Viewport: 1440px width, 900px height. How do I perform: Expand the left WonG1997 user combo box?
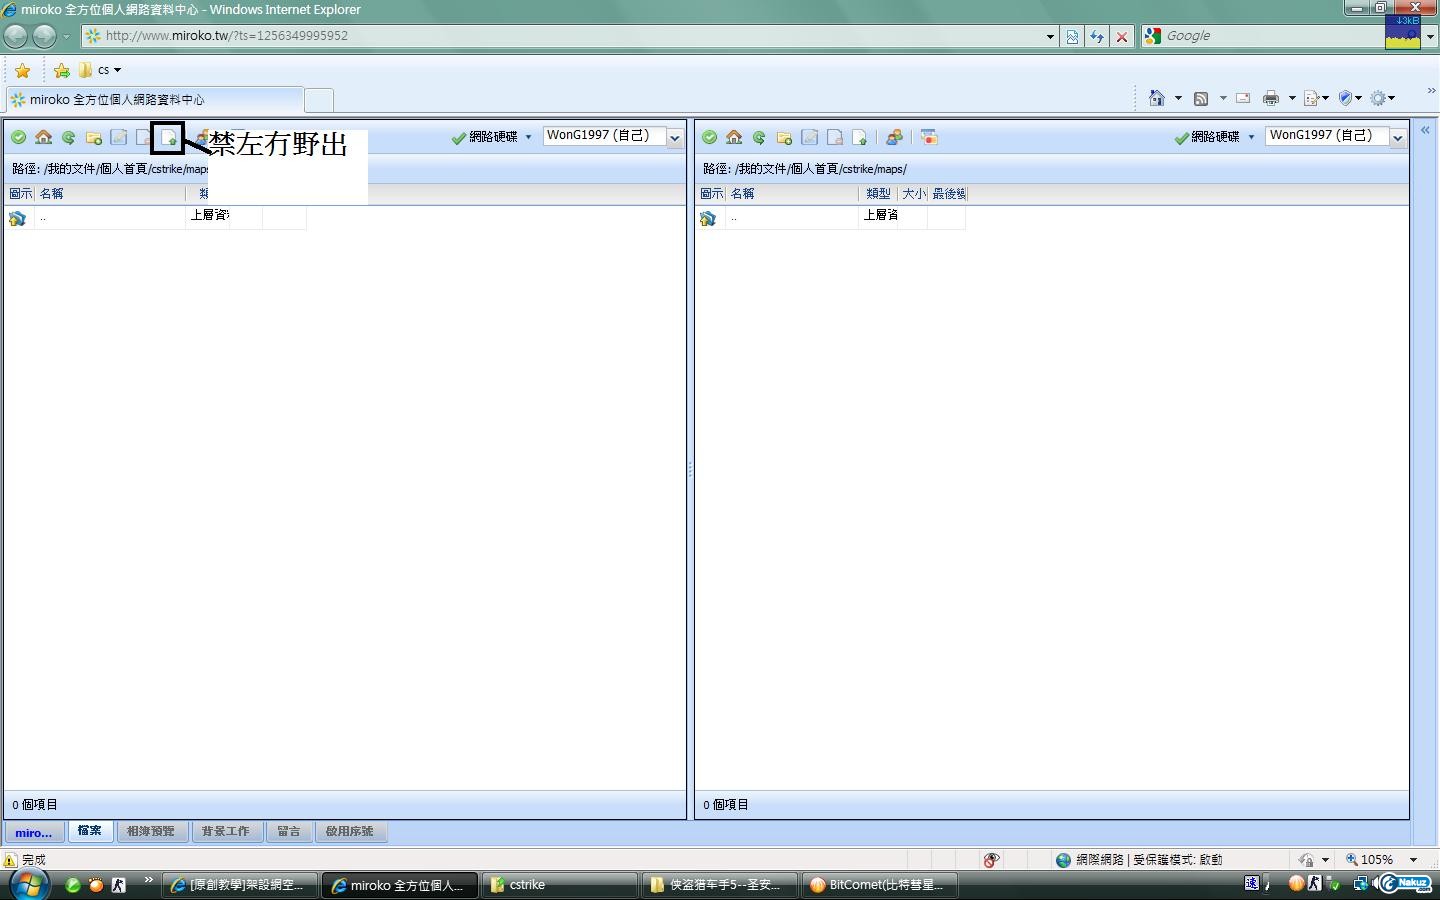(x=675, y=138)
